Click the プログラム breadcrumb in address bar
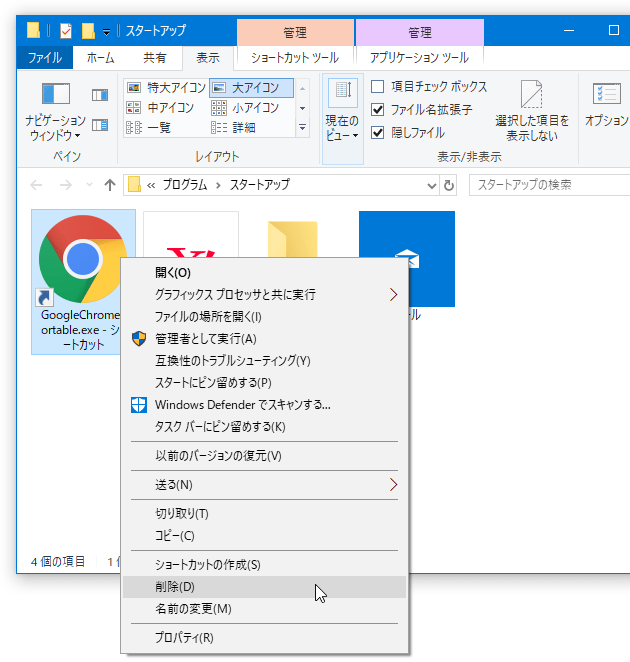 click(x=185, y=185)
